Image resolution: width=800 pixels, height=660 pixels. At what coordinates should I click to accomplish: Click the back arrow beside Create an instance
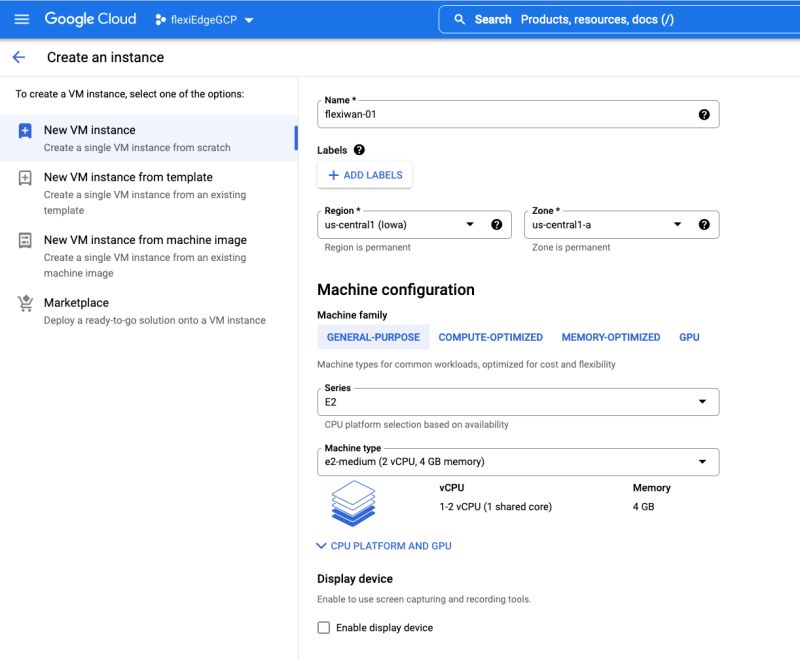pos(22,57)
